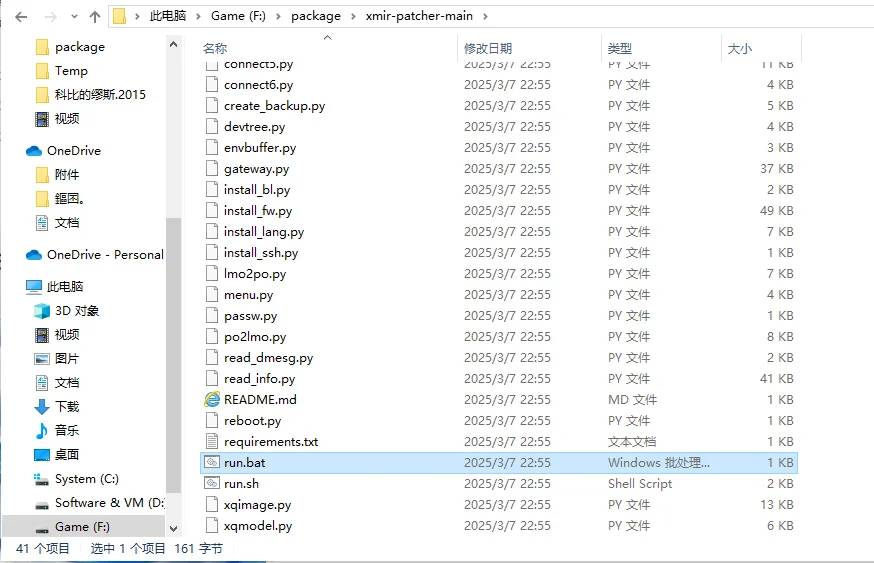The height and width of the screenshot is (563, 874).
Task: Click the run.sh shell script icon
Action: coord(211,483)
